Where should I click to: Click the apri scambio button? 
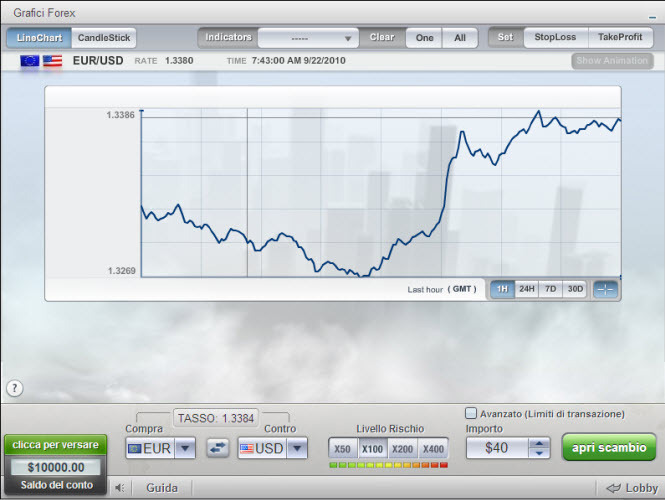coord(609,447)
